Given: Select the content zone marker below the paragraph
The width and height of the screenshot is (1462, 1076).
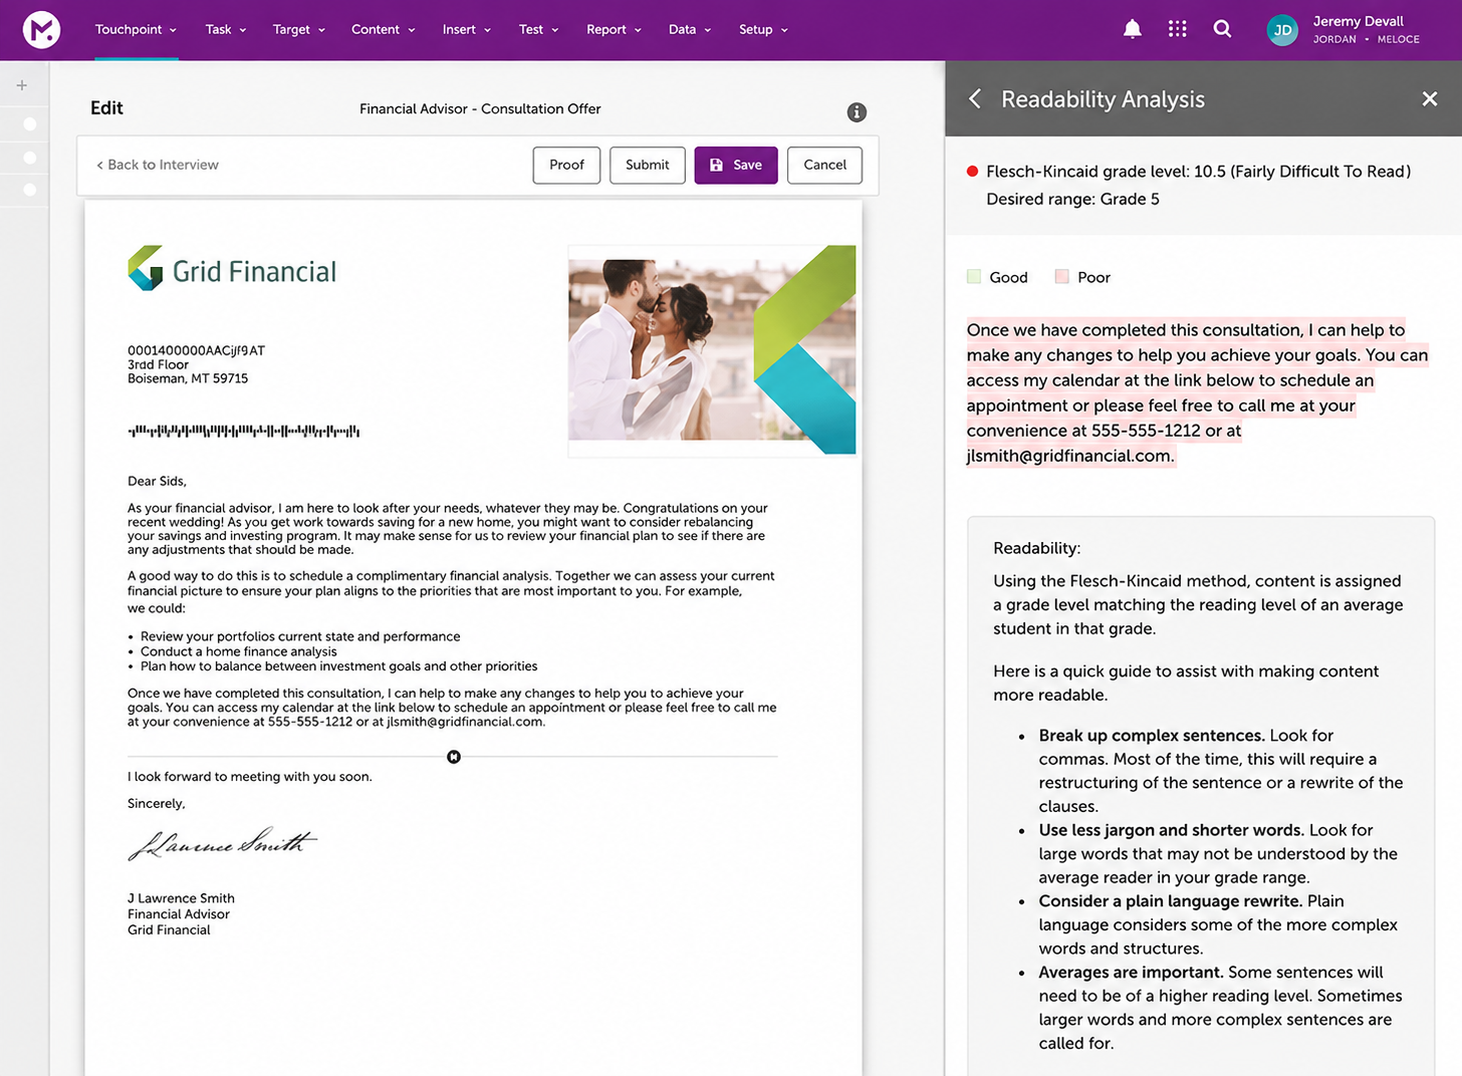Looking at the screenshot, I should (x=454, y=757).
